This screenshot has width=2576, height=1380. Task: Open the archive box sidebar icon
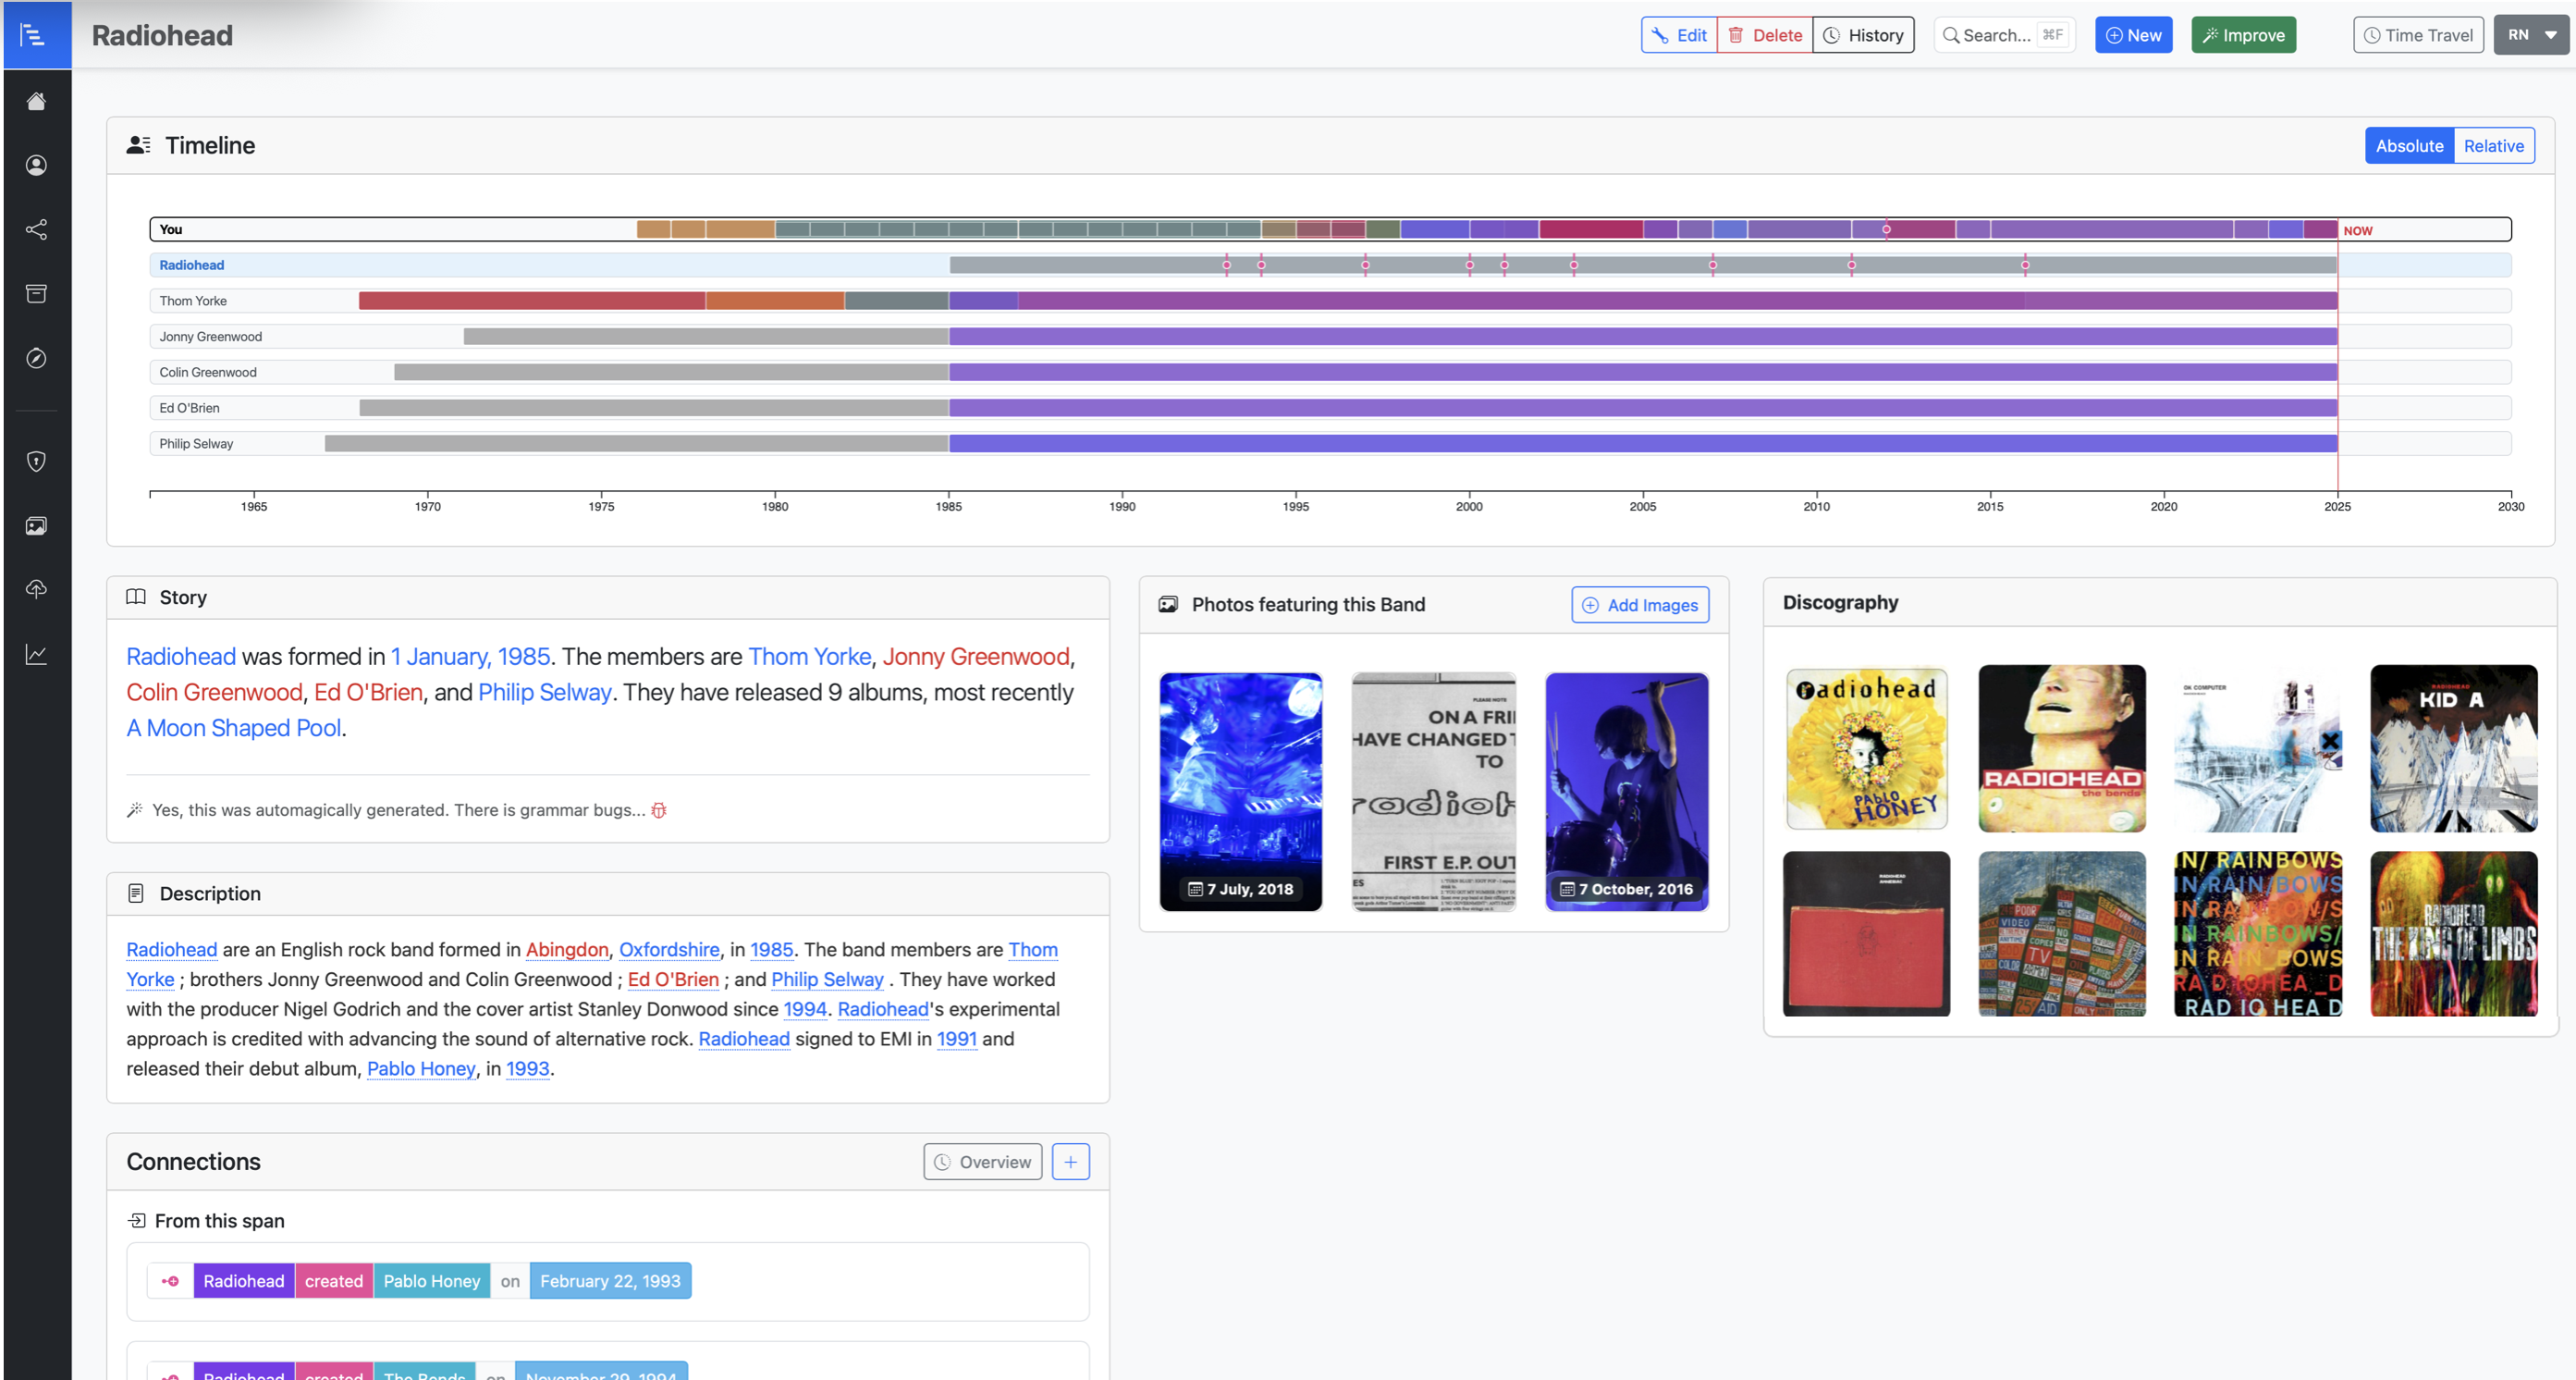[x=36, y=293]
